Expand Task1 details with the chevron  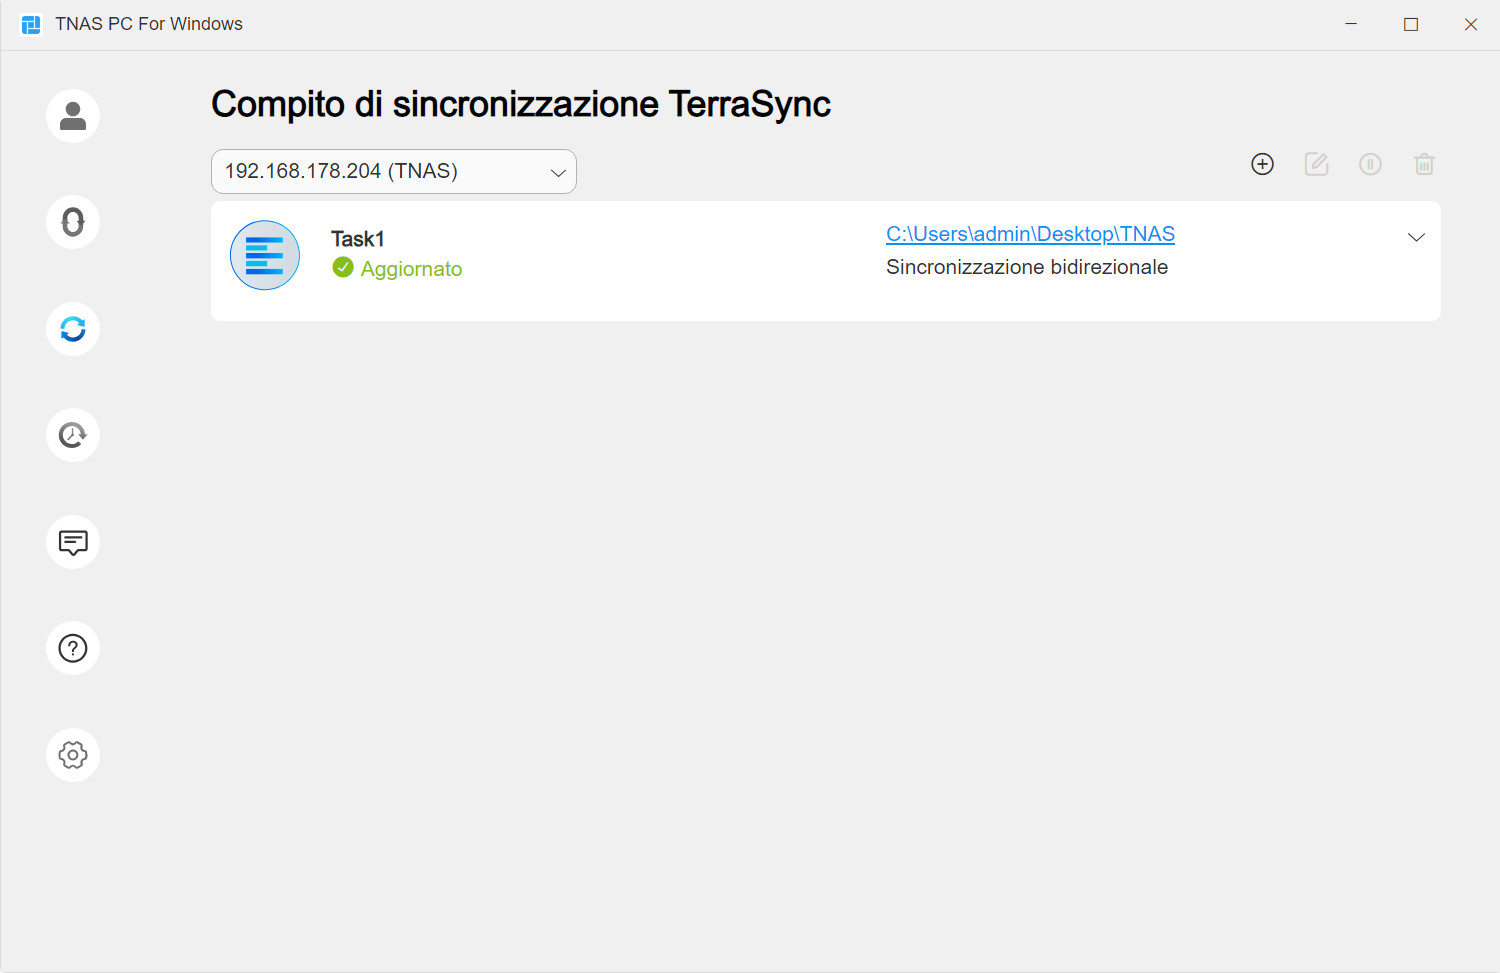(x=1416, y=237)
